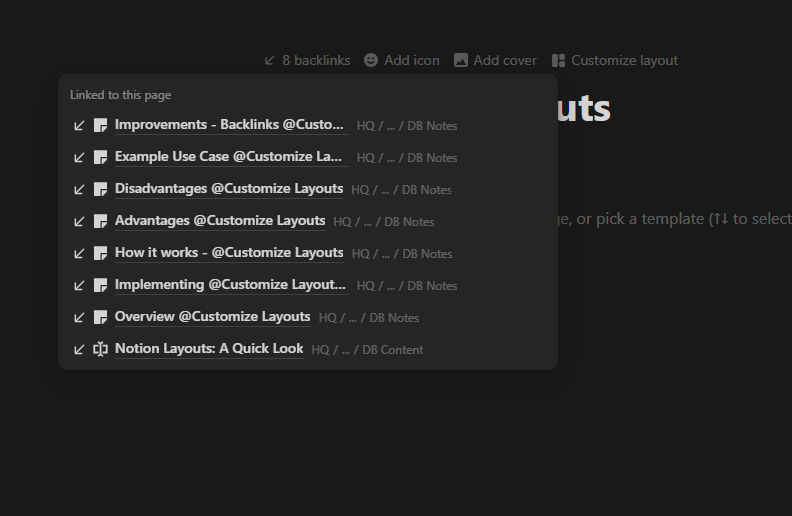Click HQ / ... / DB Notes path of Implementing row

click(x=407, y=286)
